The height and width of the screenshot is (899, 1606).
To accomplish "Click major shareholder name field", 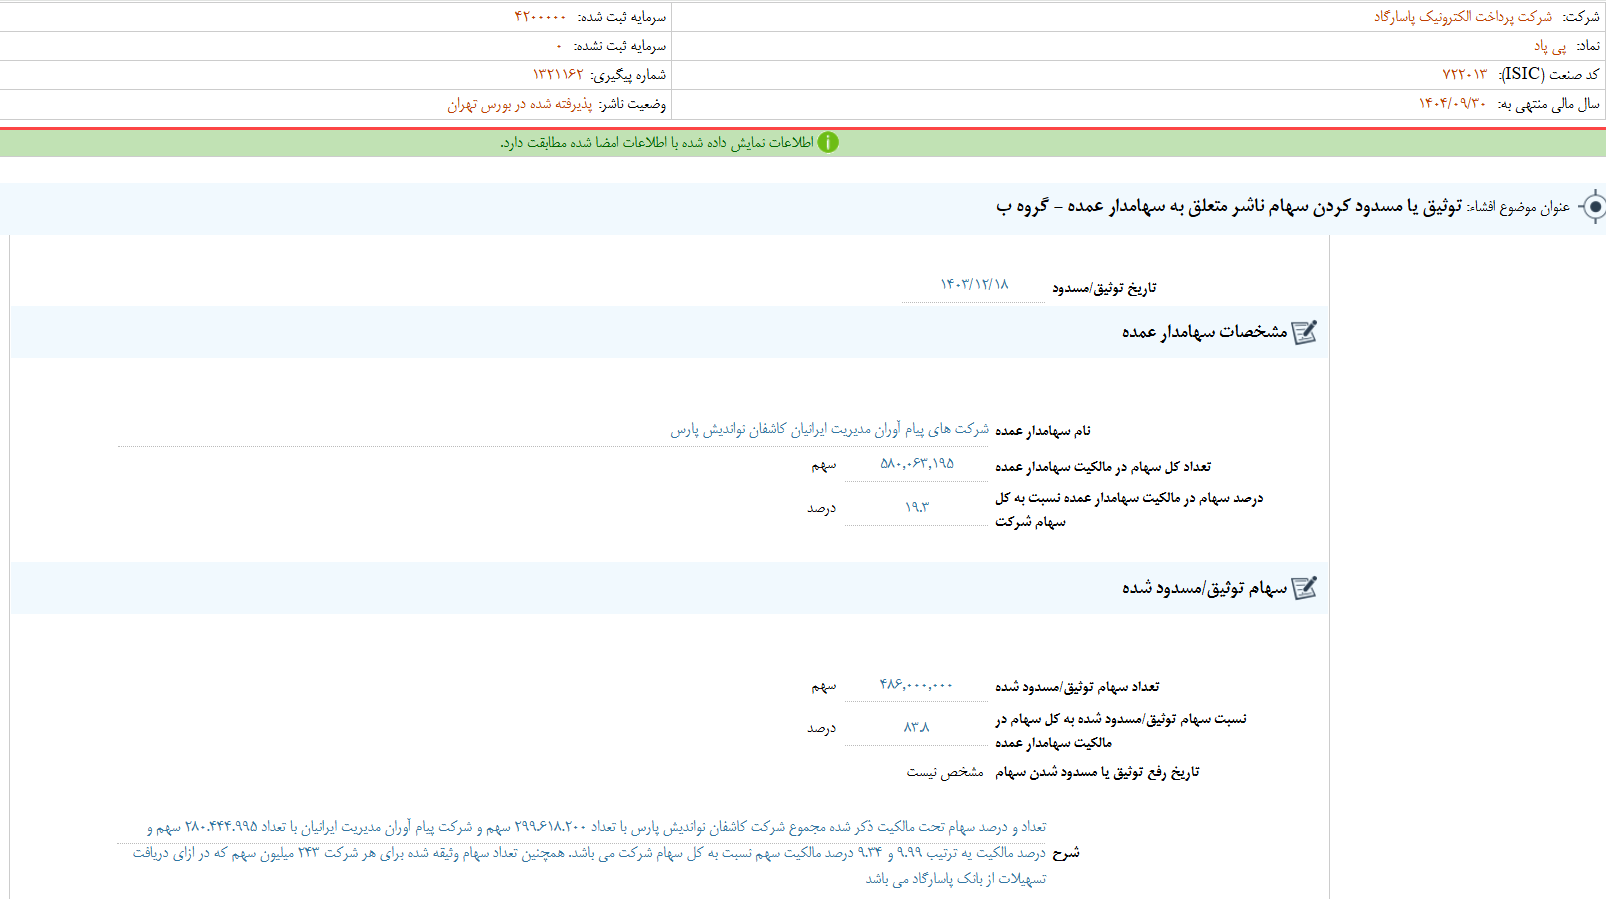I will pos(553,429).
